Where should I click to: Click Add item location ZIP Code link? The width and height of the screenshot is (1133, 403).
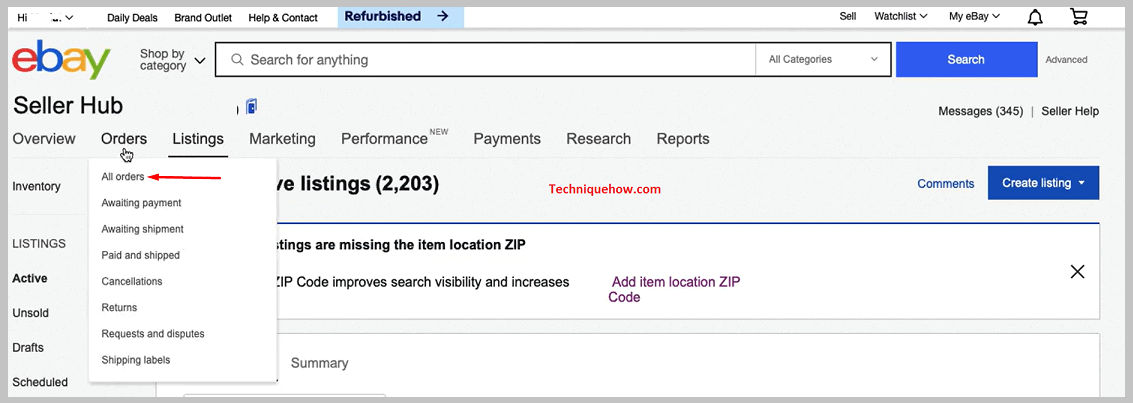click(674, 290)
